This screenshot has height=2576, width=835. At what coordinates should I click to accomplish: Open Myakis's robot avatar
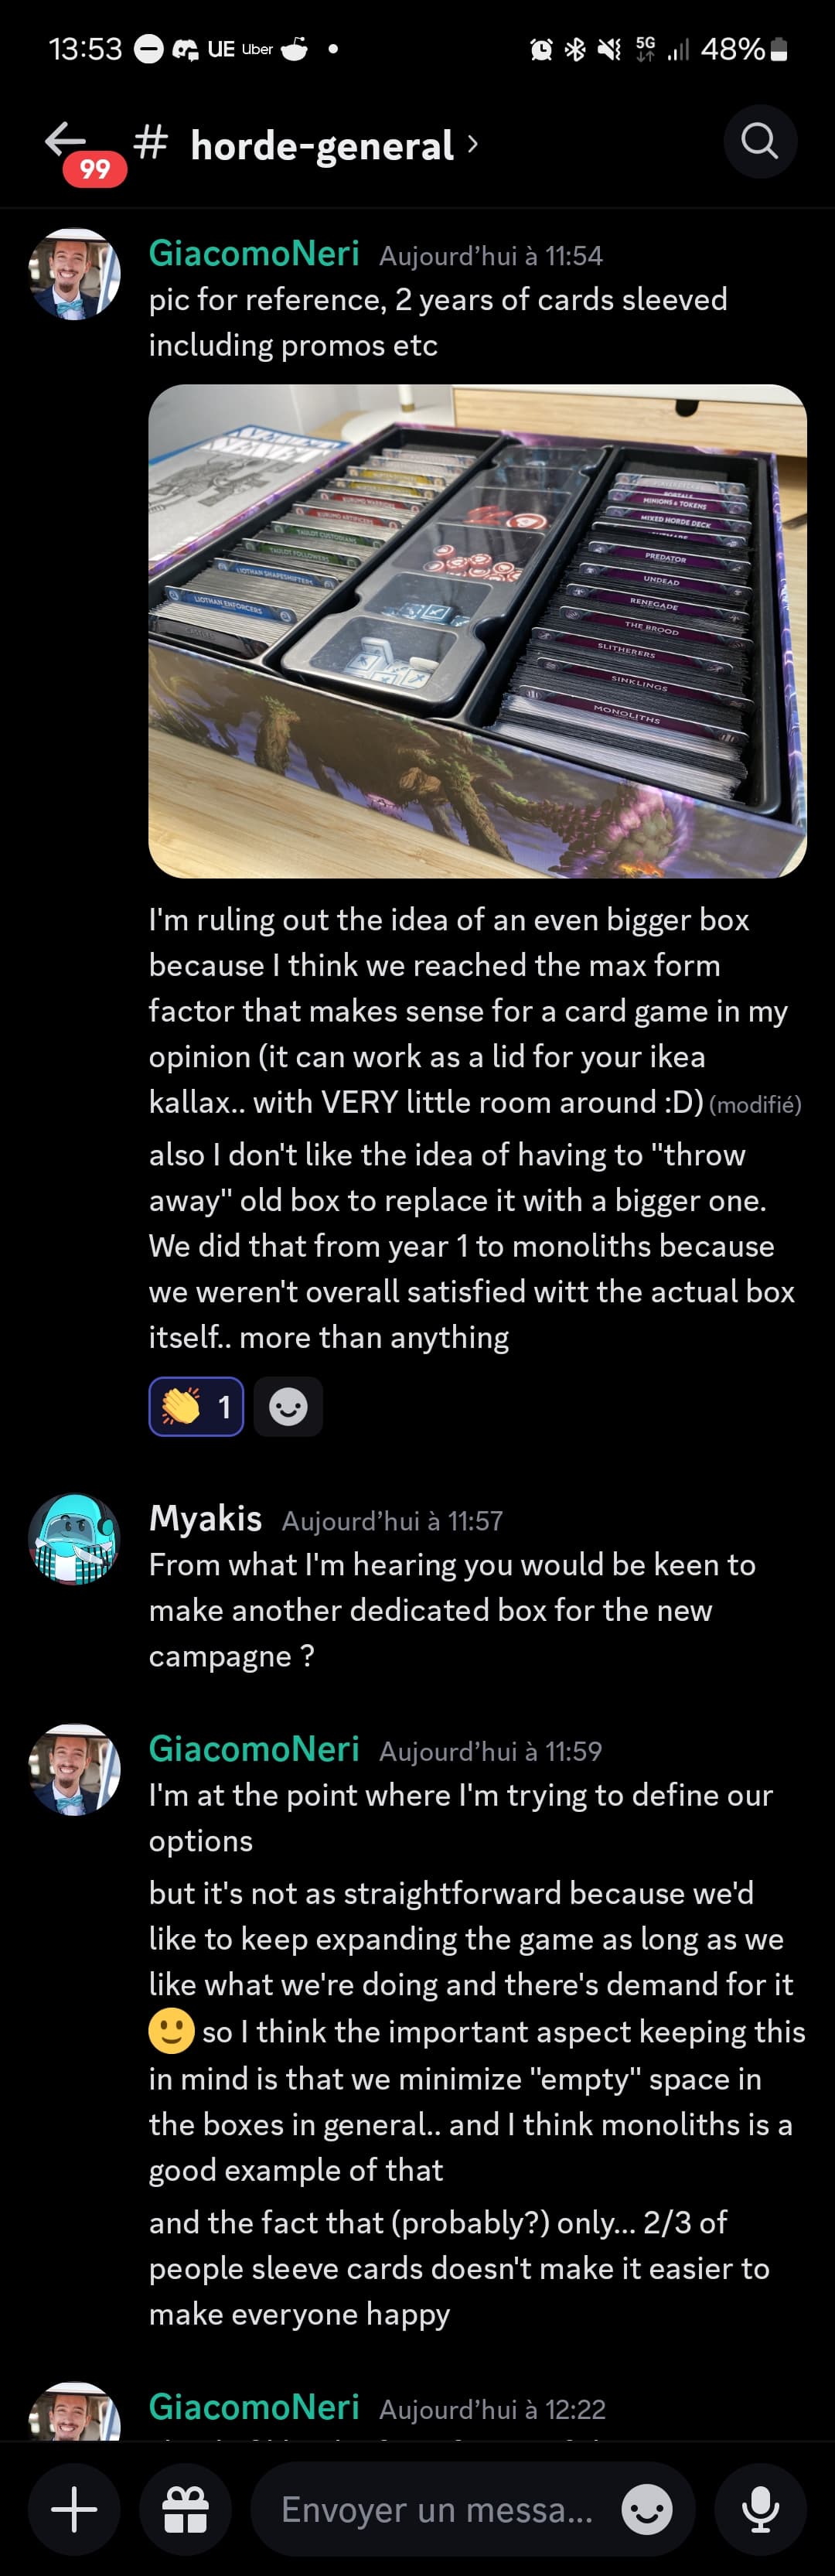tap(74, 1539)
